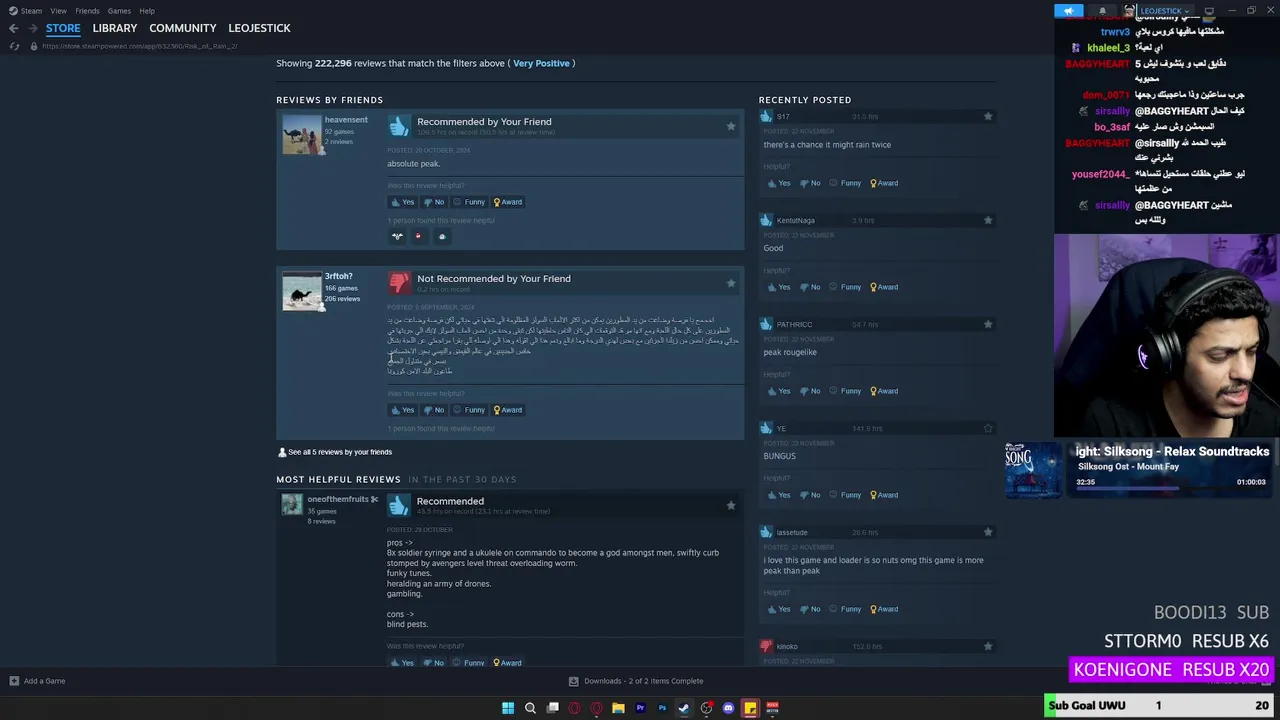
Task: Open taskbar Search
Action: point(530,708)
